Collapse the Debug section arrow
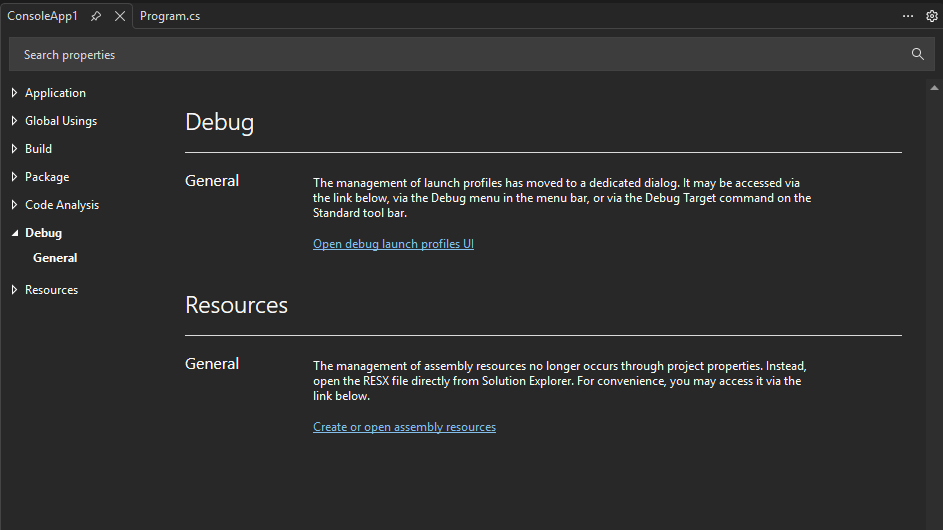The height and width of the screenshot is (530, 943). [14, 233]
